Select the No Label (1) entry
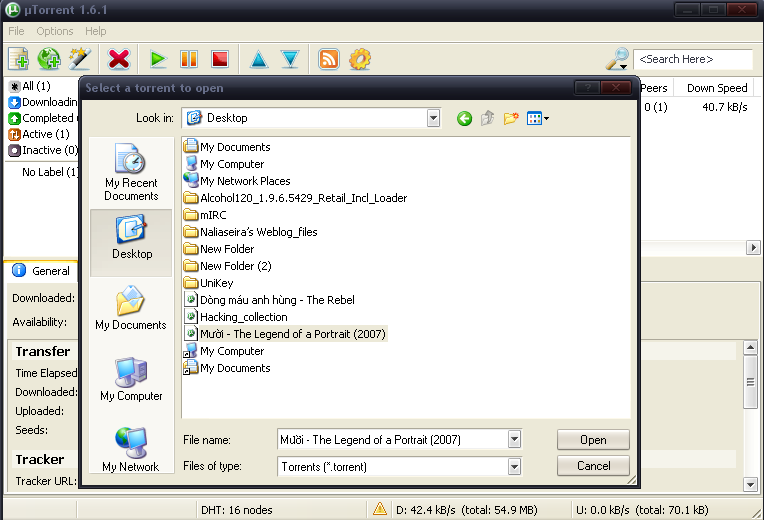 point(50,172)
